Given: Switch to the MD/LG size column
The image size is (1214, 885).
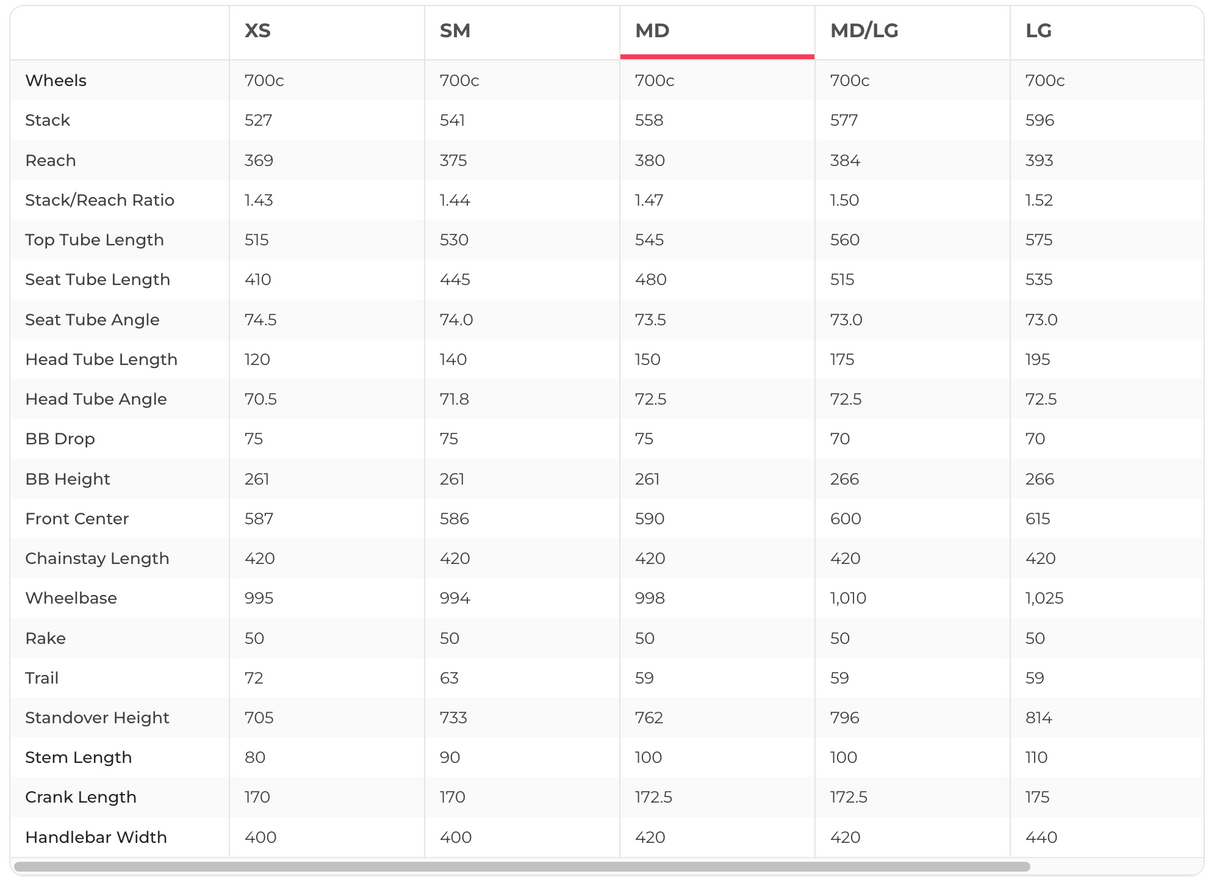Looking at the screenshot, I should tap(864, 31).
